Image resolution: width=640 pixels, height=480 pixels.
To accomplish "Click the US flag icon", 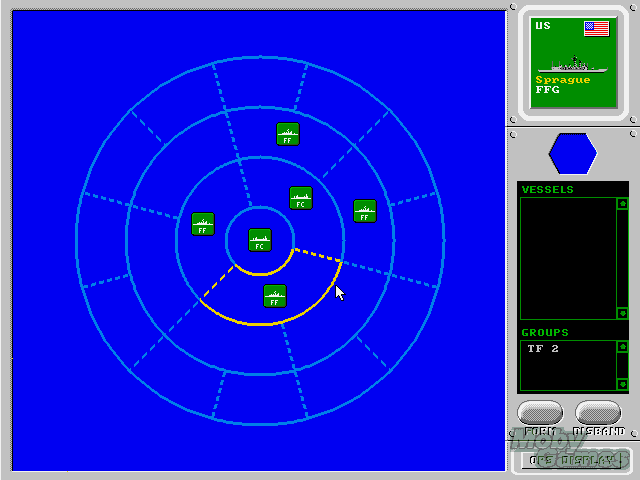I will pyautogui.click(x=596, y=29).
